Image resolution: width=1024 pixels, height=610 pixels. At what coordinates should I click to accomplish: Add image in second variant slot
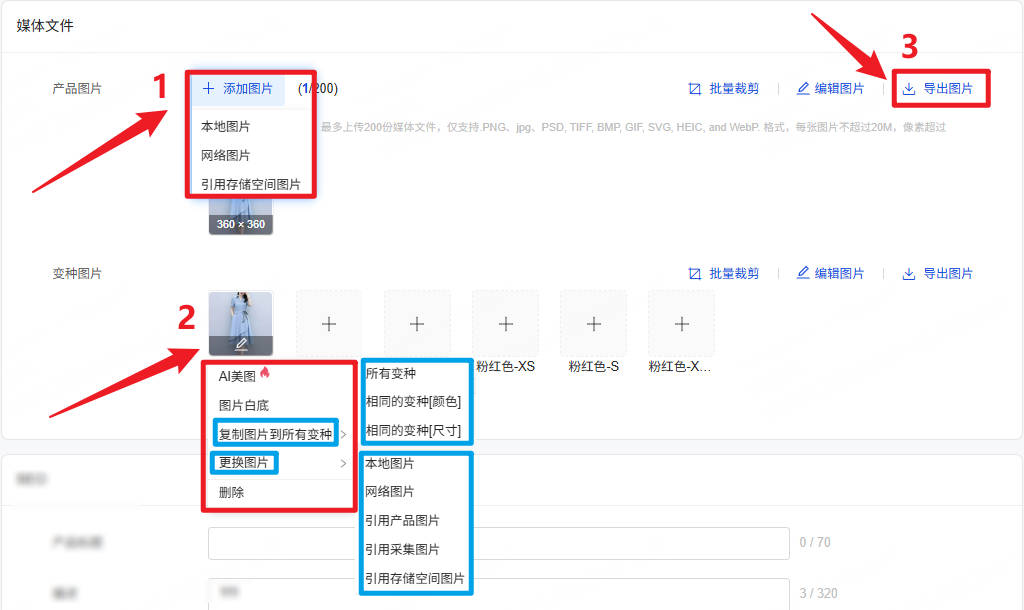[x=329, y=324]
